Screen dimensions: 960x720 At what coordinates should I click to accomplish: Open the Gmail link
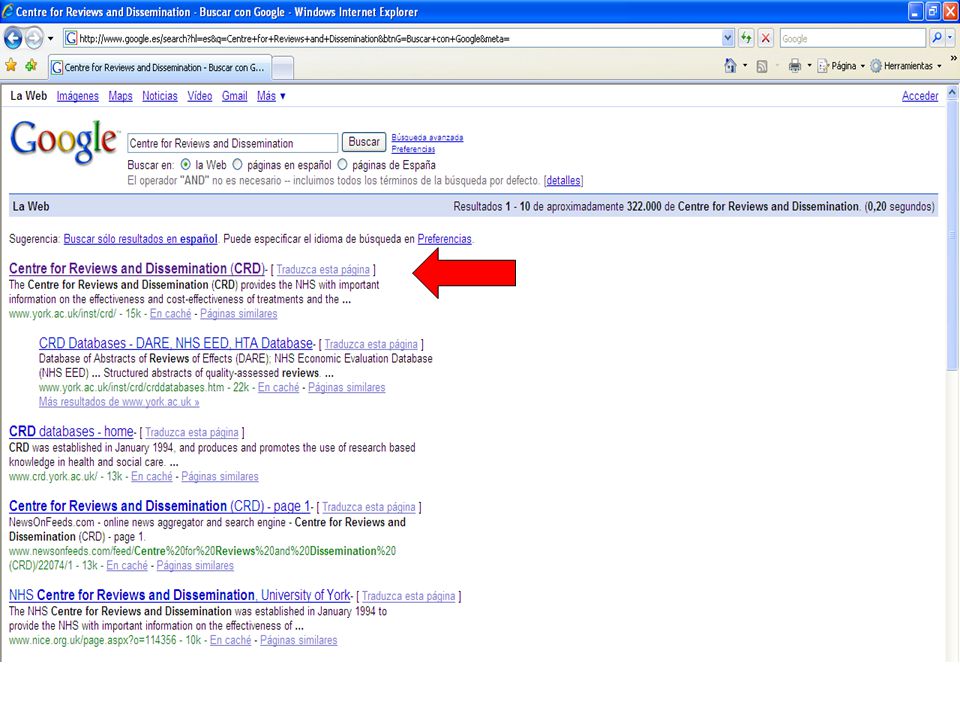(x=234, y=96)
